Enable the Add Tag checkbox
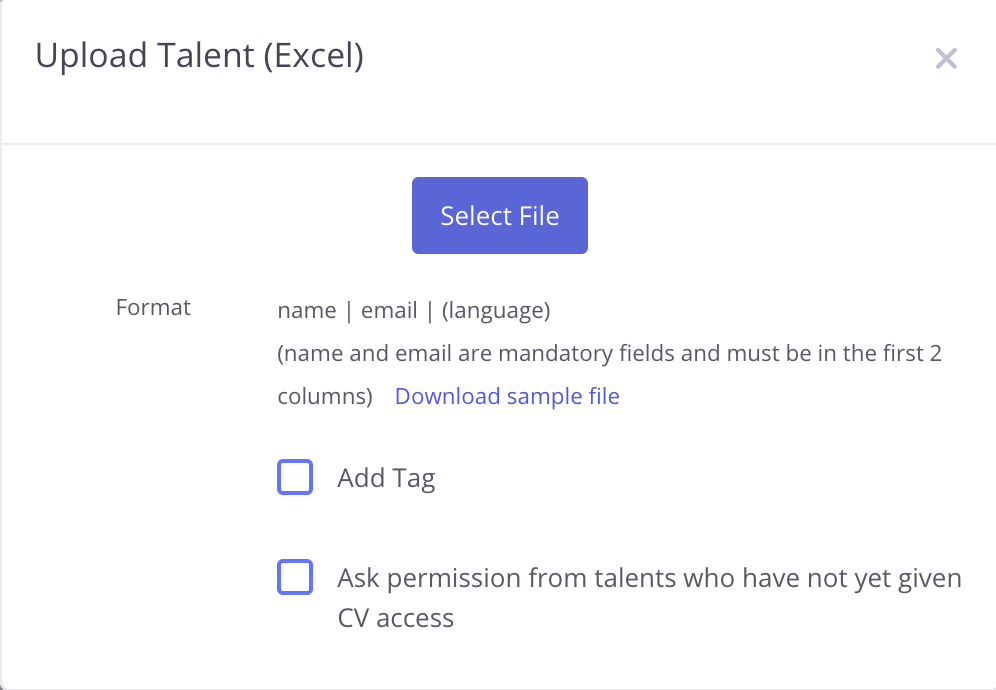 click(x=295, y=478)
